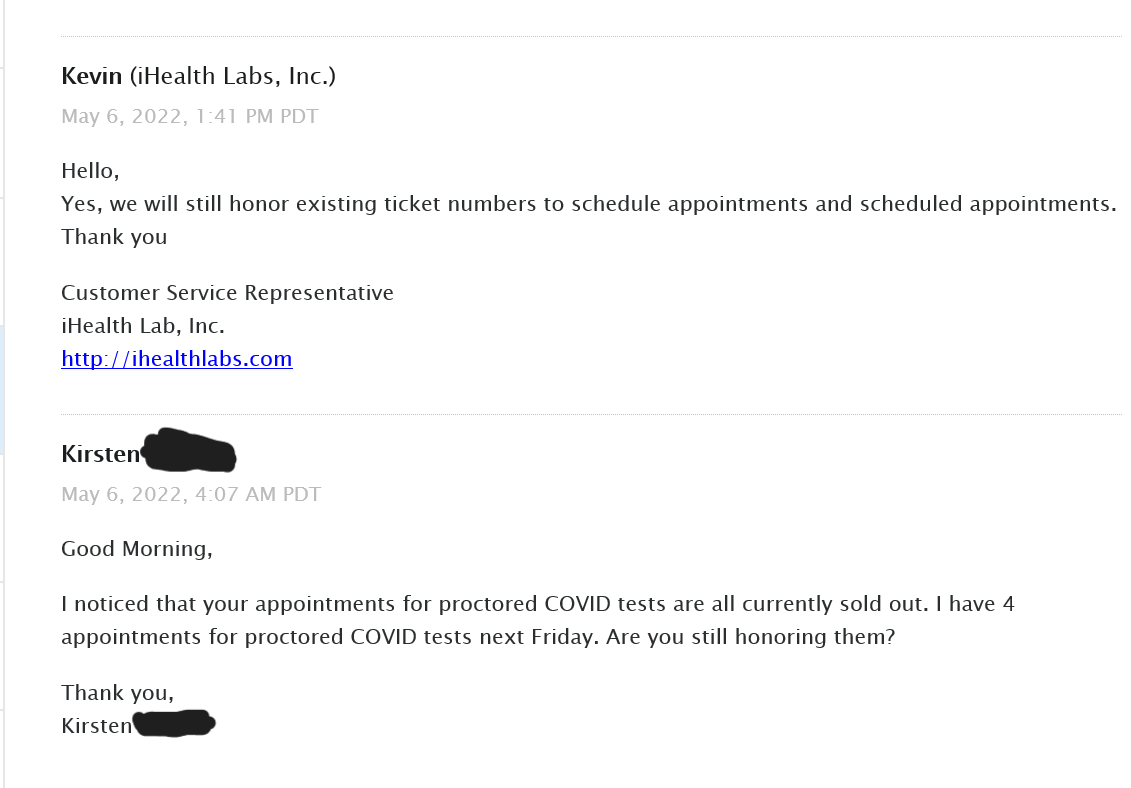Click the "Hello," greeting line

90,171
